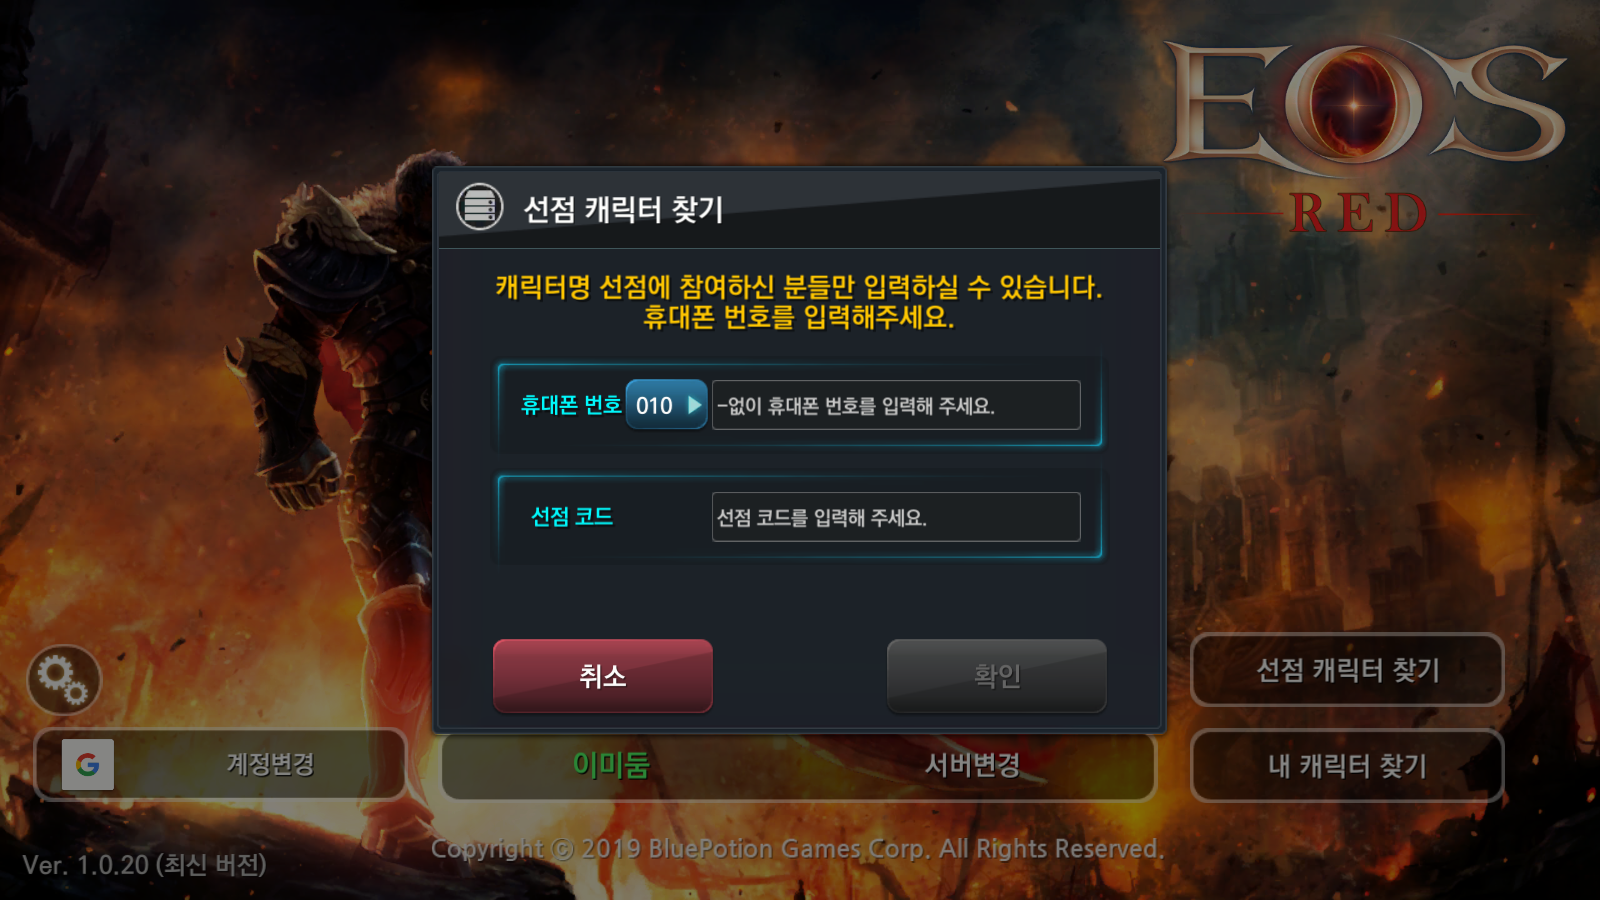Open the 서버변경 server change option
The image size is (1600, 900).
[972, 765]
